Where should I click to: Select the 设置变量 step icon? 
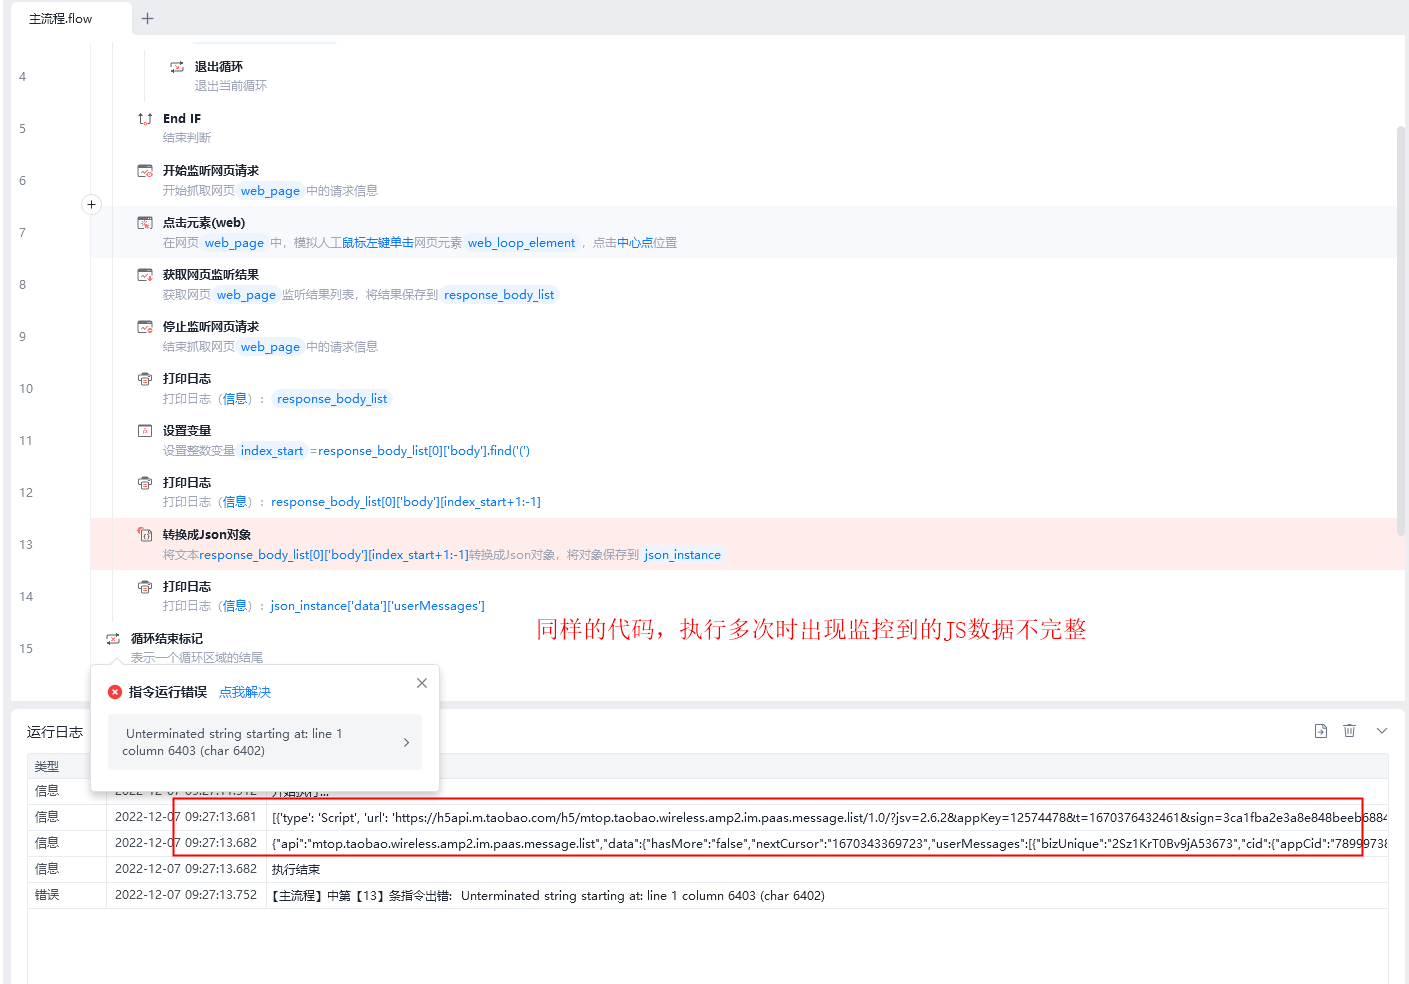145,431
